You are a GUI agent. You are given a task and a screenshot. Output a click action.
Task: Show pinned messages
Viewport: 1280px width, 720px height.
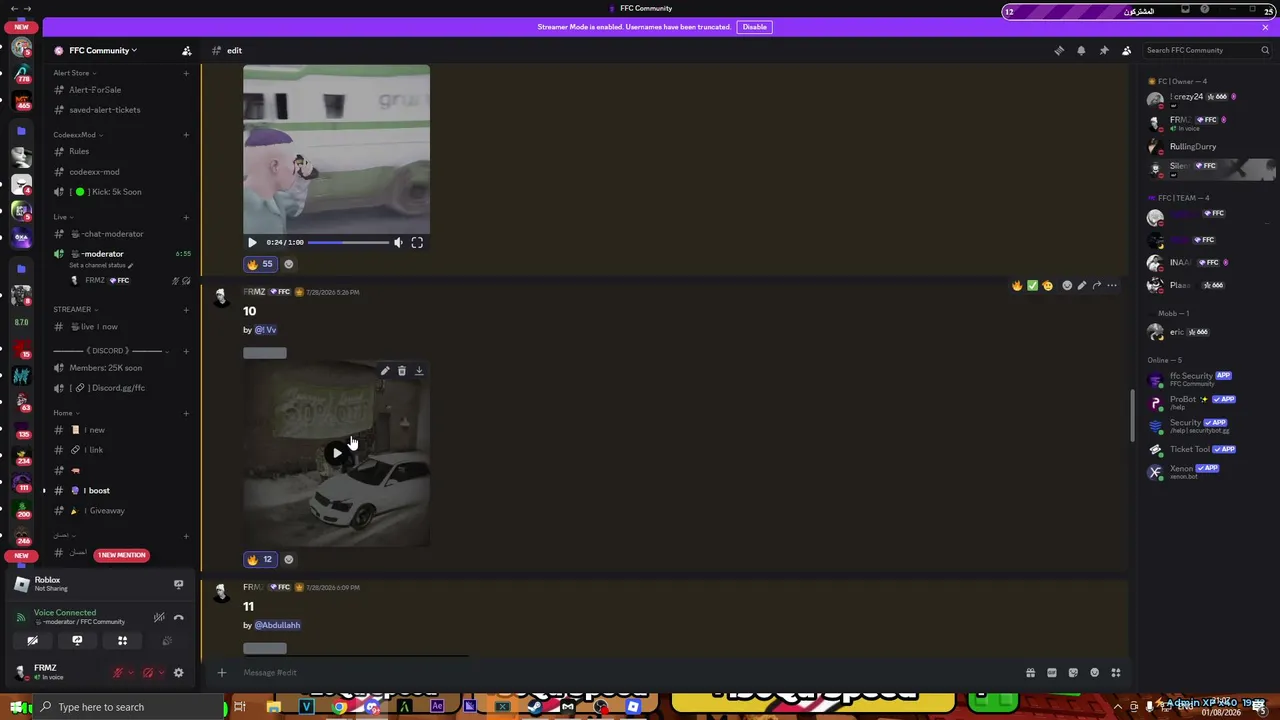pyautogui.click(x=1104, y=50)
